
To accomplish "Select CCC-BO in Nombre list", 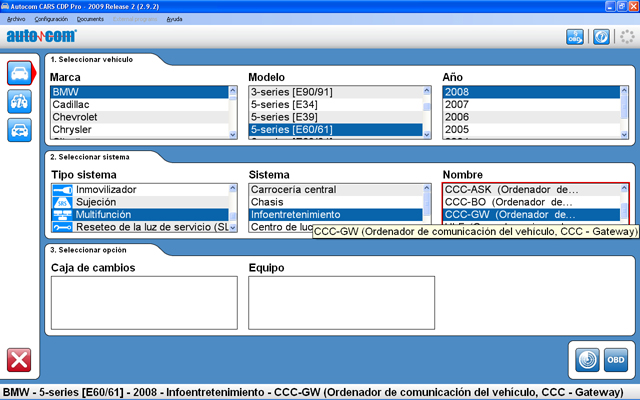I will [531, 202].
